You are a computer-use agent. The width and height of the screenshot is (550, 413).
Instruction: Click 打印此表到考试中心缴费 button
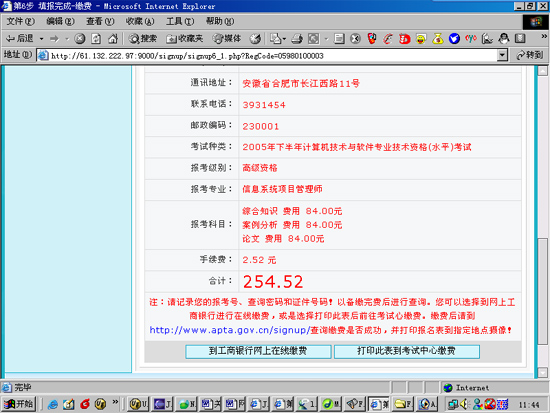407,351
